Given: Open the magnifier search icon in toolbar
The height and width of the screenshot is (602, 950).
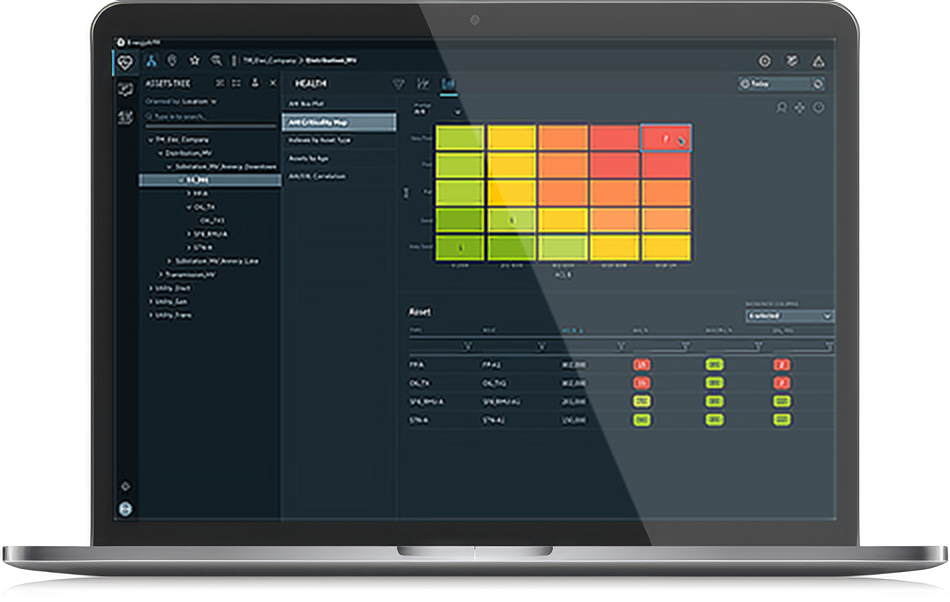Looking at the screenshot, I should pyautogui.click(x=216, y=61).
